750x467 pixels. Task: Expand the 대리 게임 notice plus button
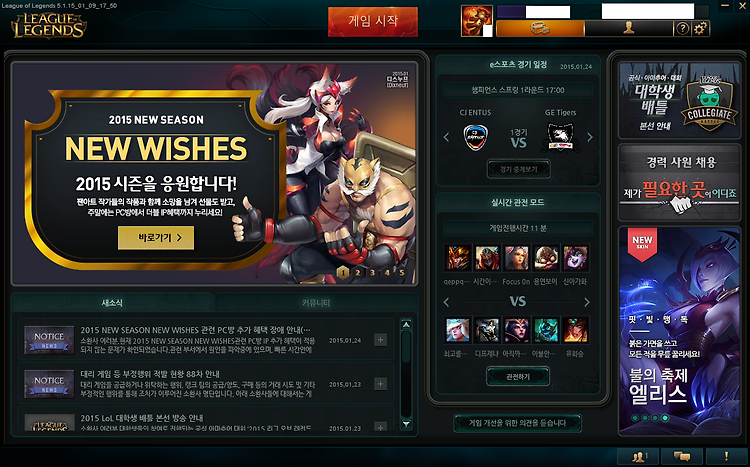(380, 384)
